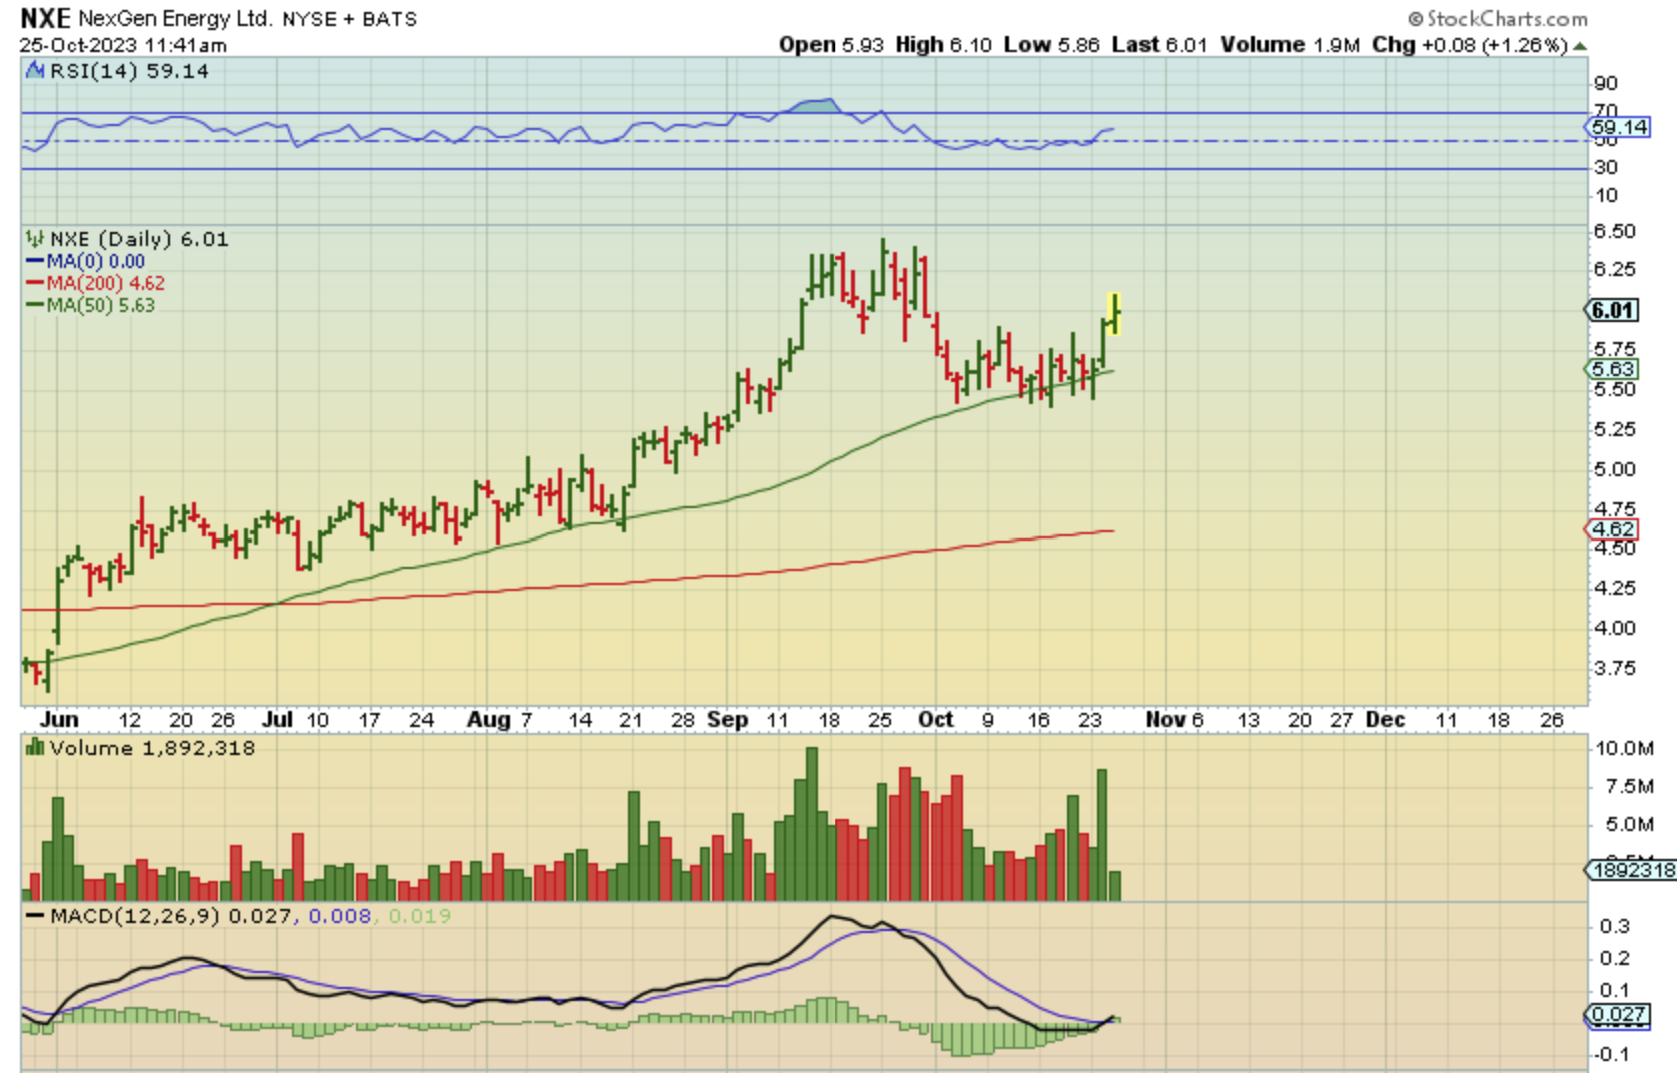This screenshot has height=1074, width=1677.
Task: Click the price bars icon beside NXE (Daily)
Action: click(x=35, y=239)
